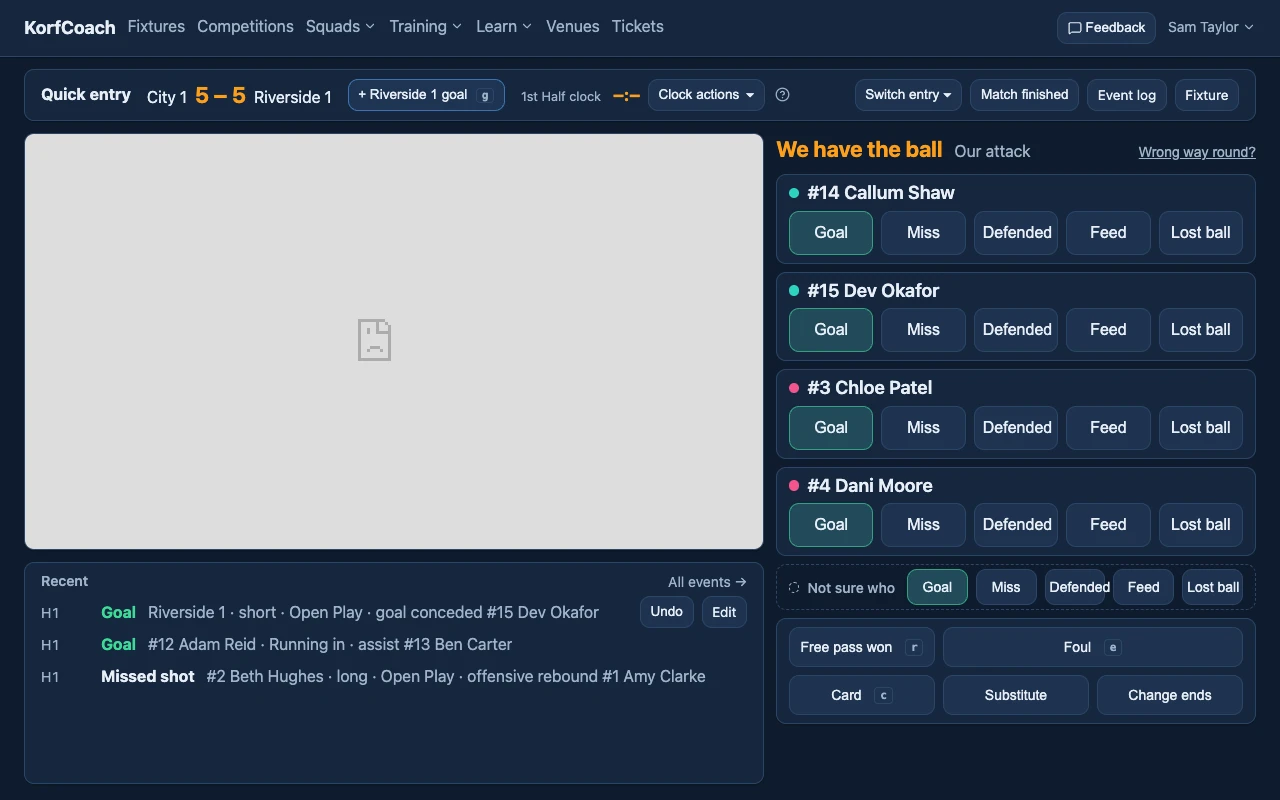Open the Tickets page
1280x800 pixels.
coord(638,27)
